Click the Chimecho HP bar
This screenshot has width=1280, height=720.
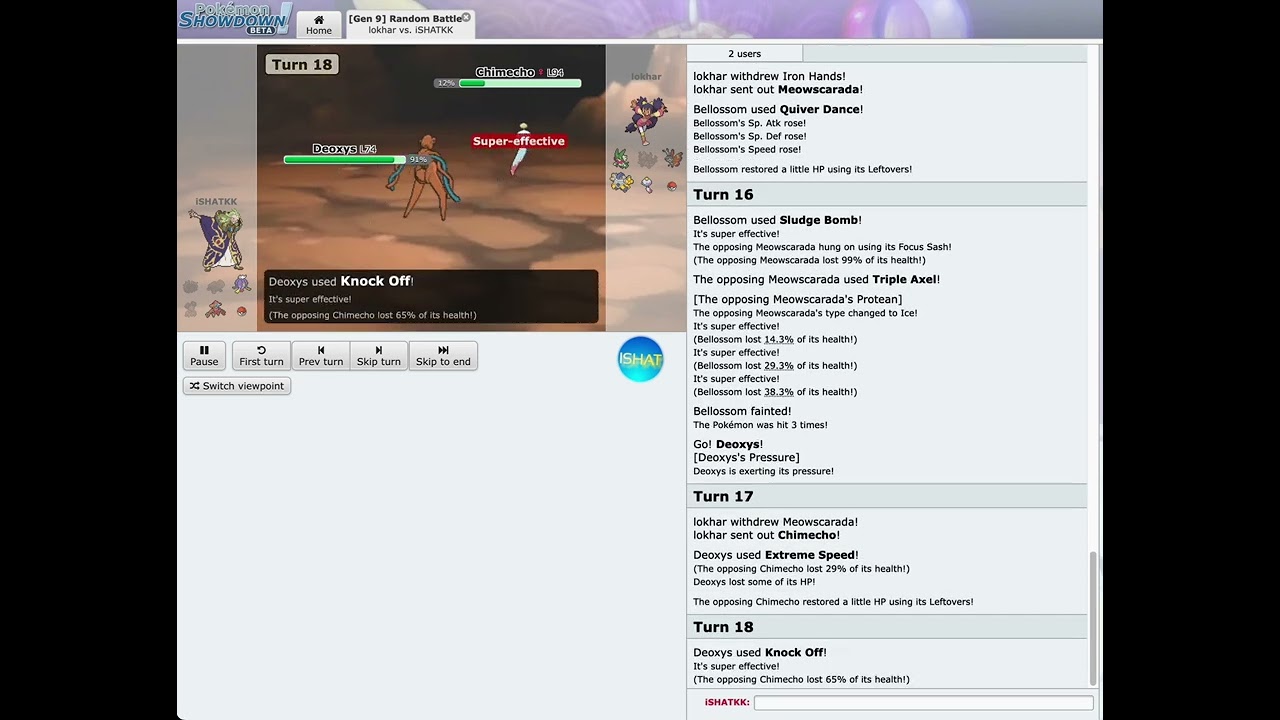[x=520, y=83]
